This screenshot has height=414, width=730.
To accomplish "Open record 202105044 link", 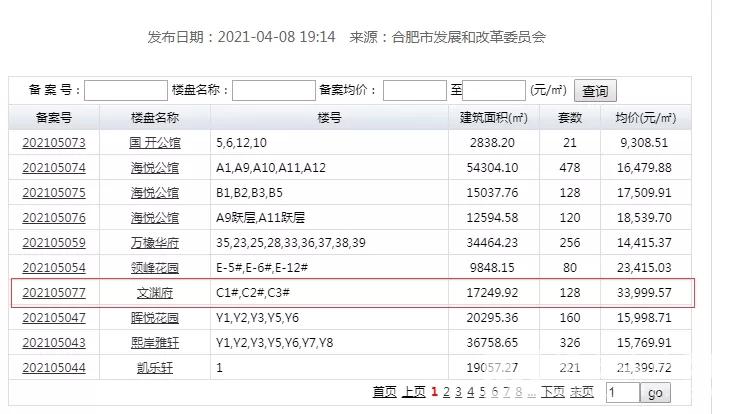I will click(x=54, y=367).
